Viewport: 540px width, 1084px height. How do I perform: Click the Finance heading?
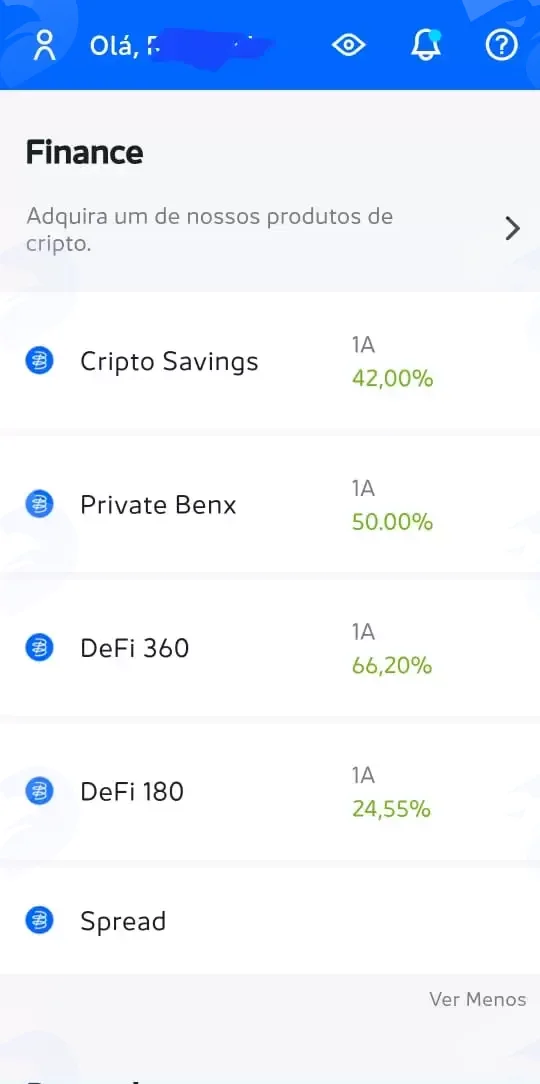tap(84, 152)
